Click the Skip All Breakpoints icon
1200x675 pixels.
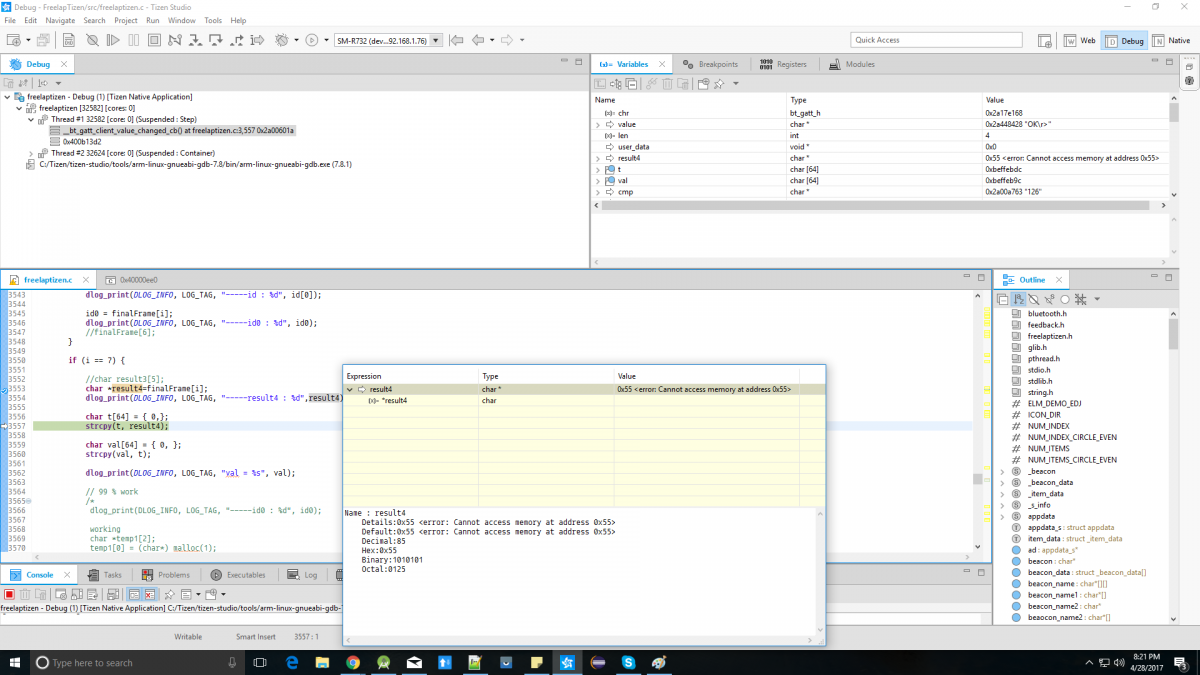(91, 40)
